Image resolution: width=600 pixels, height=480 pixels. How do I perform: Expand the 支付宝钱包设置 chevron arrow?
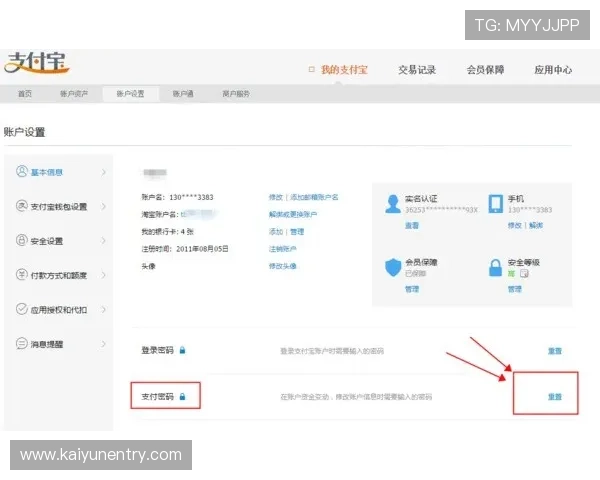pyautogui.click(x=103, y=207)
